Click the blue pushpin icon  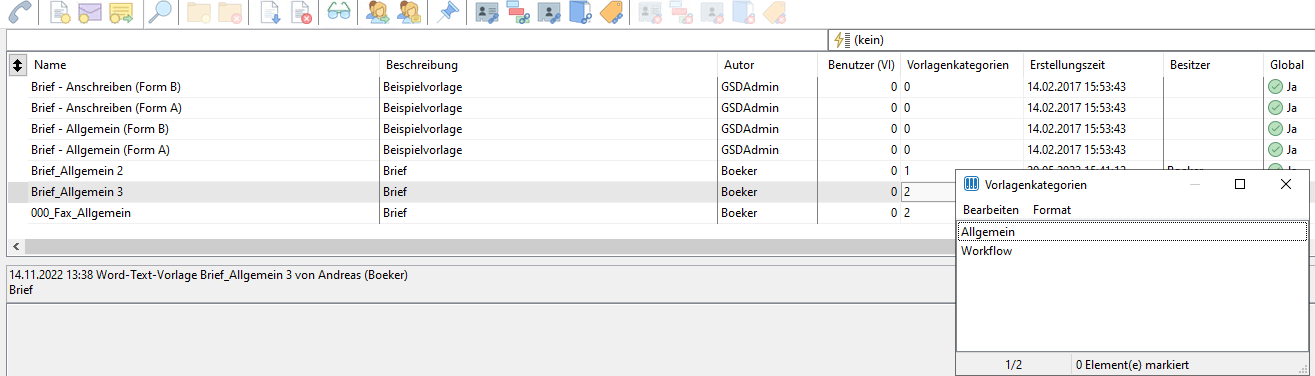446,12
